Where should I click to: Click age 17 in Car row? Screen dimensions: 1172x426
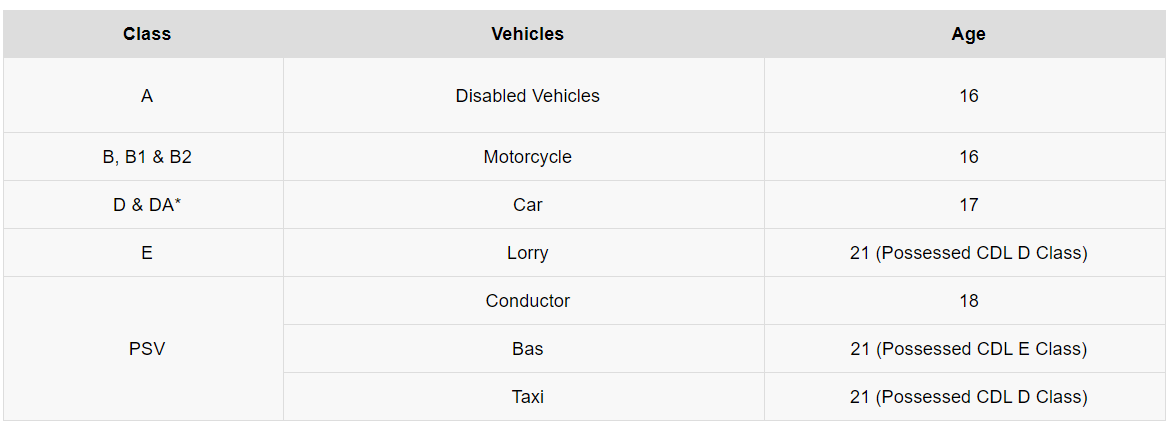968,205
